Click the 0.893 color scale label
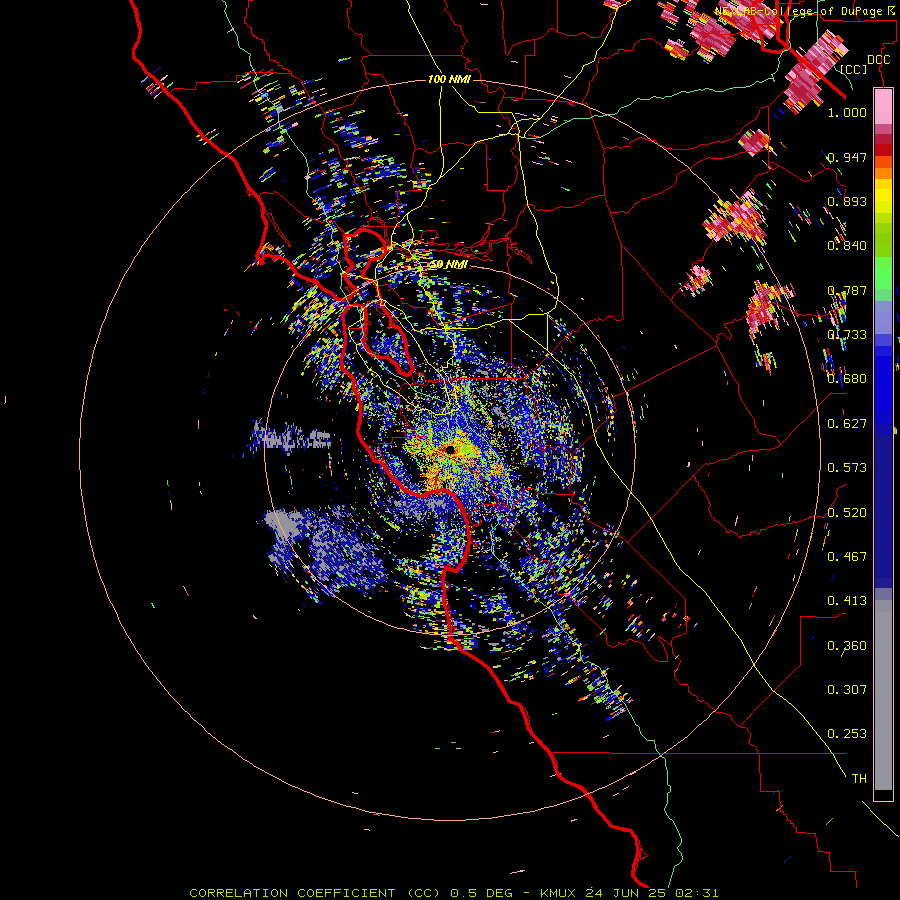This screenshot has width=900, height=900. (x=847, y=201)
